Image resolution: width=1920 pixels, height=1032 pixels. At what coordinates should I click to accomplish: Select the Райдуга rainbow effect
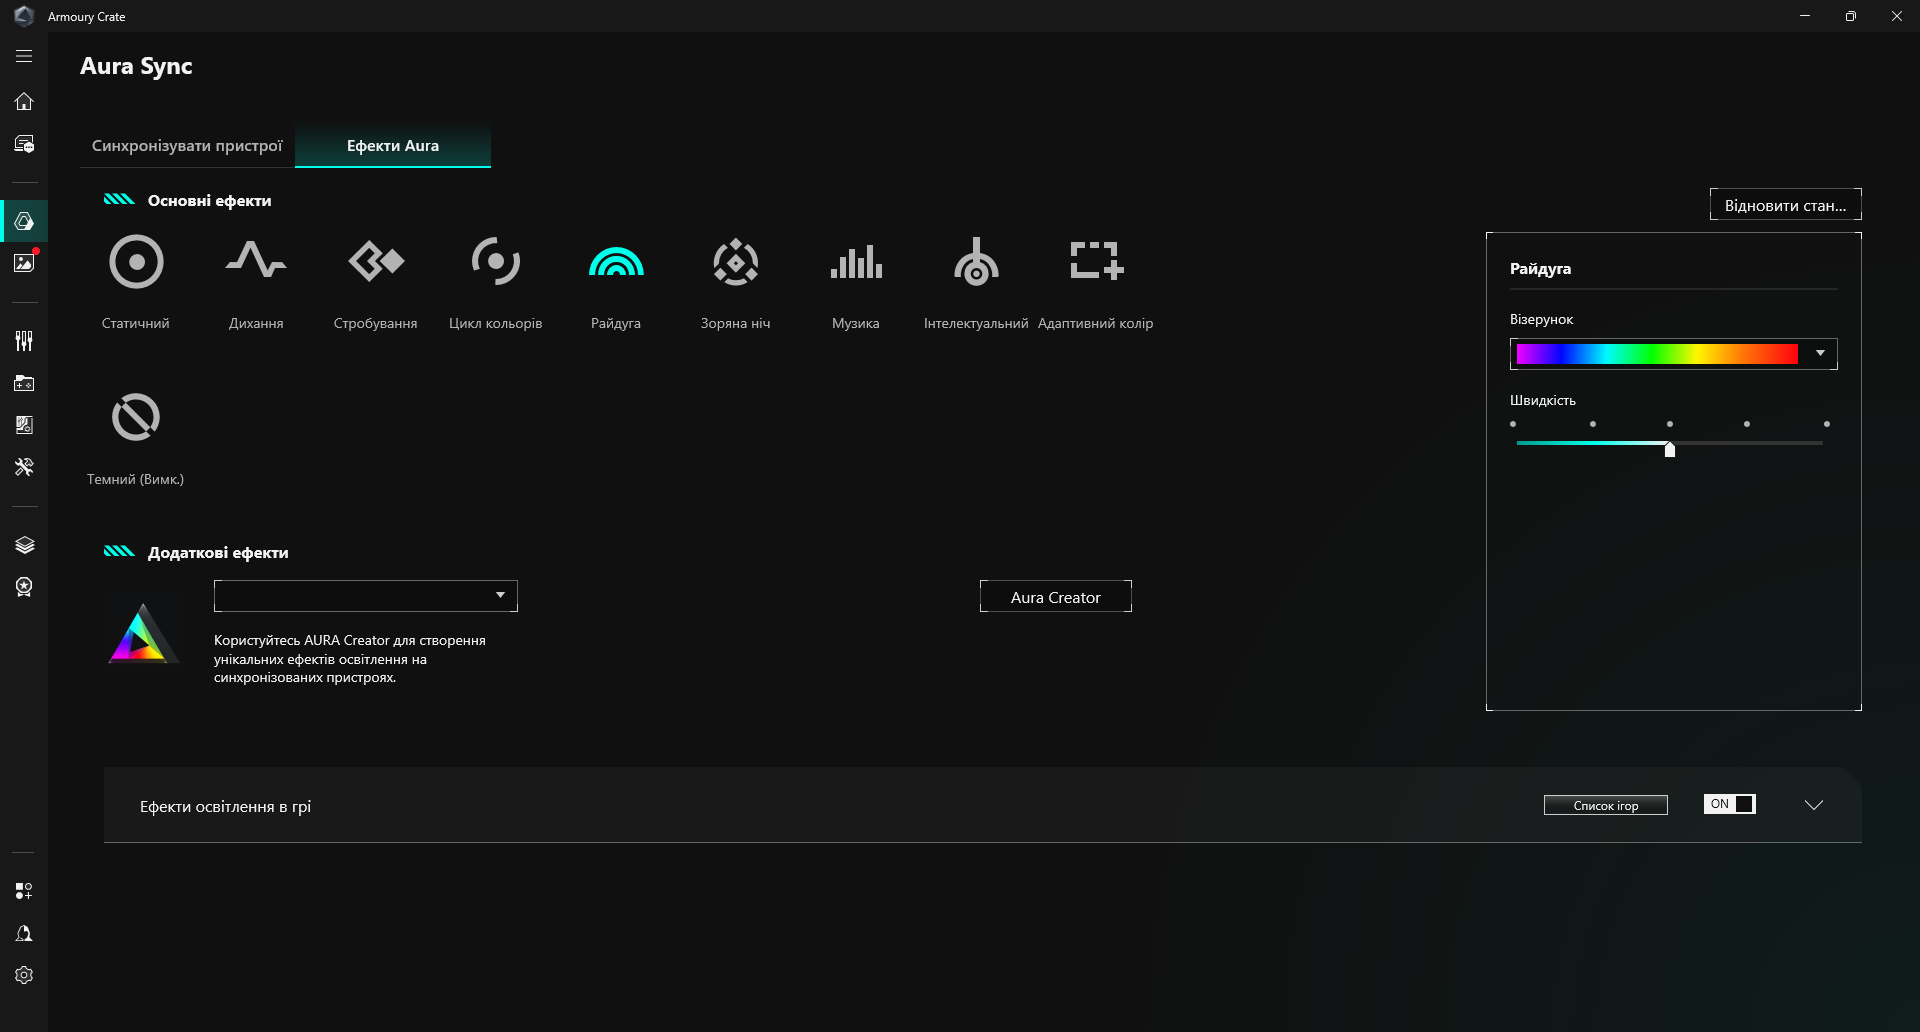pos(616,282)
